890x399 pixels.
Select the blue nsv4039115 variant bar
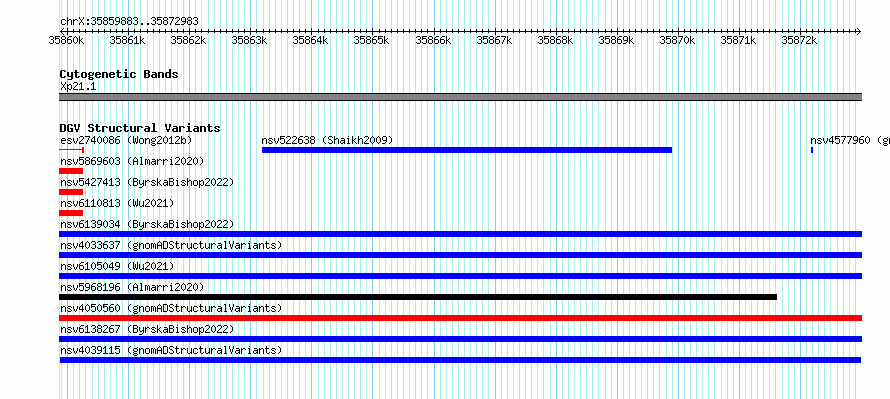coord(460,360)
